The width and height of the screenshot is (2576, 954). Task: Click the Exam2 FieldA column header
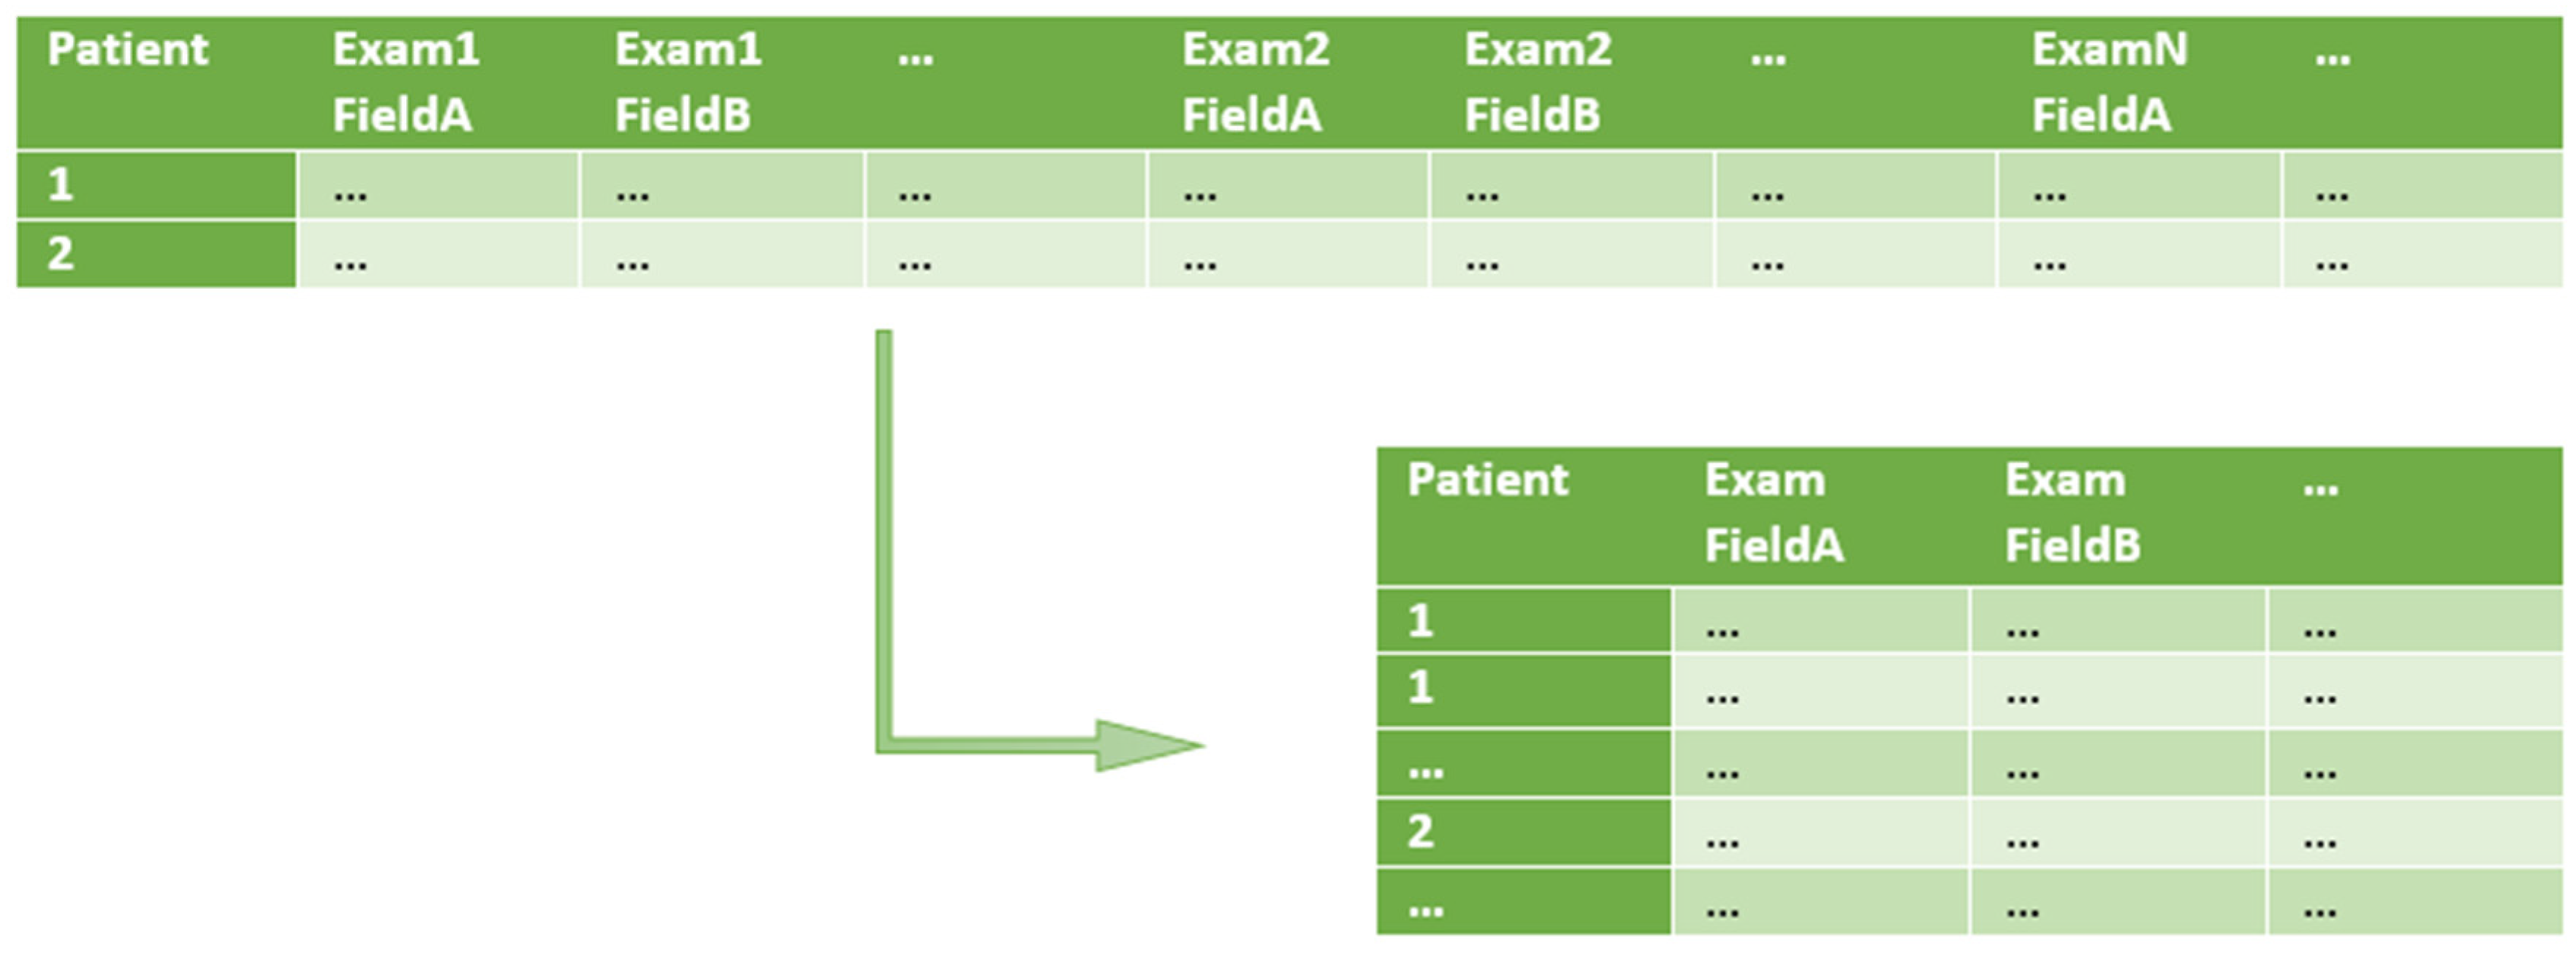(x=1256, y=82)
